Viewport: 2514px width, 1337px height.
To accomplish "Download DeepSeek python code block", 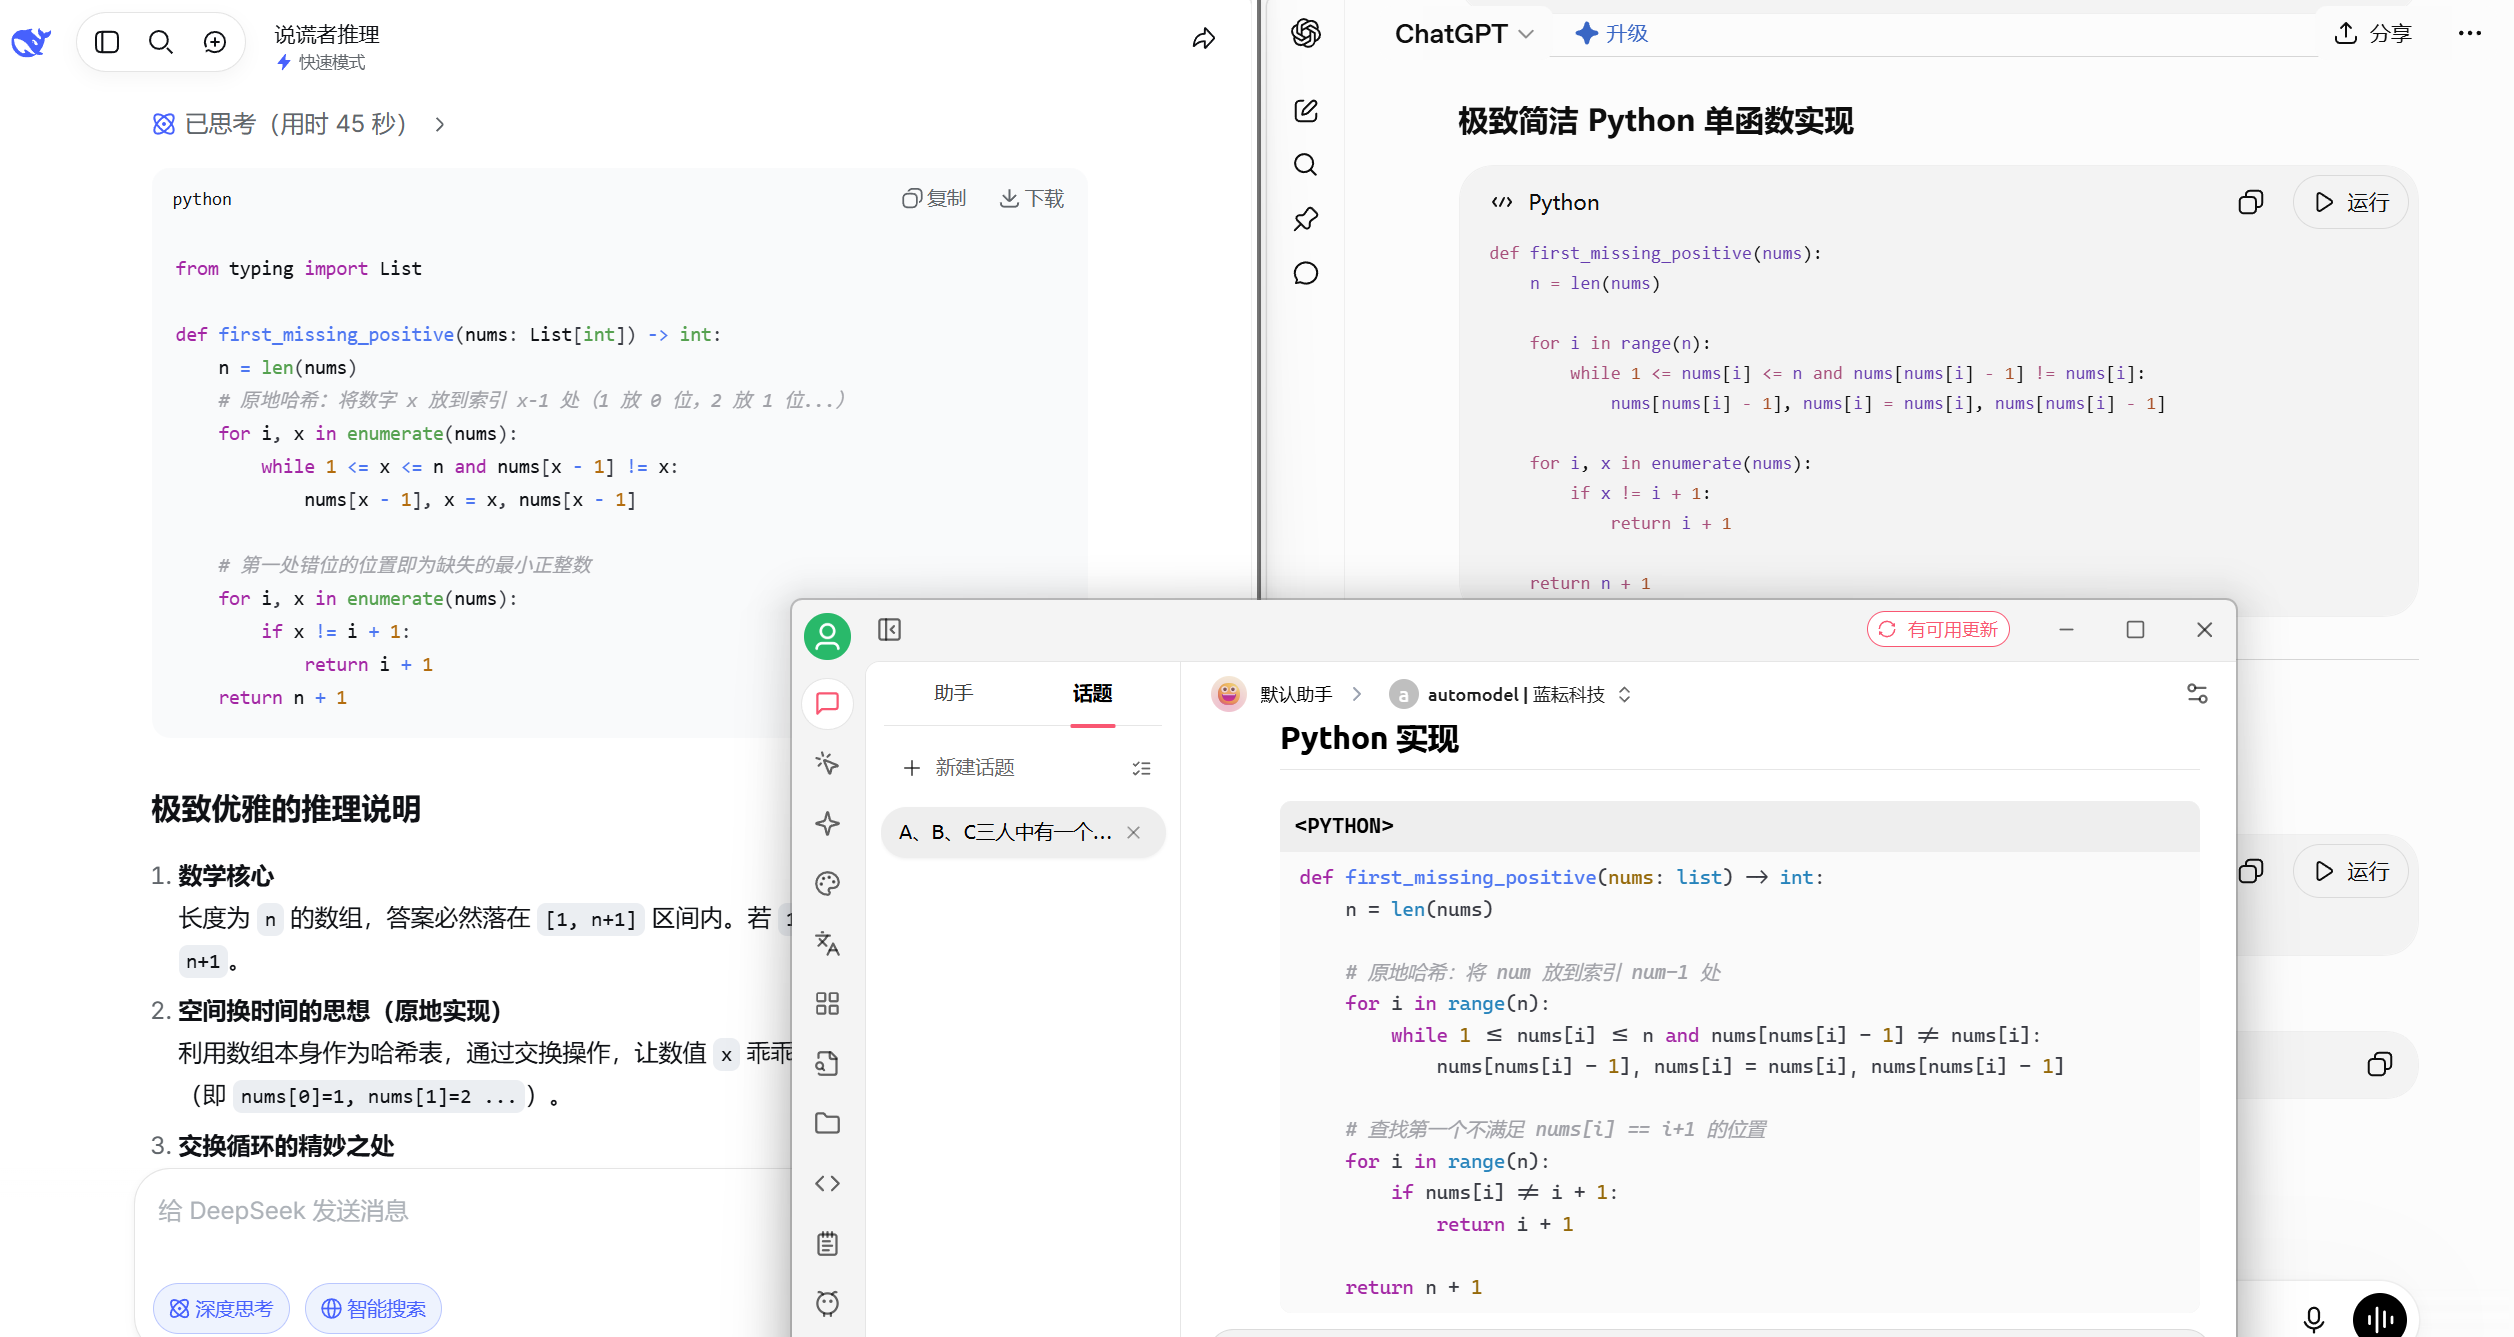I will pyautogui.click(x=1032, y=198).
